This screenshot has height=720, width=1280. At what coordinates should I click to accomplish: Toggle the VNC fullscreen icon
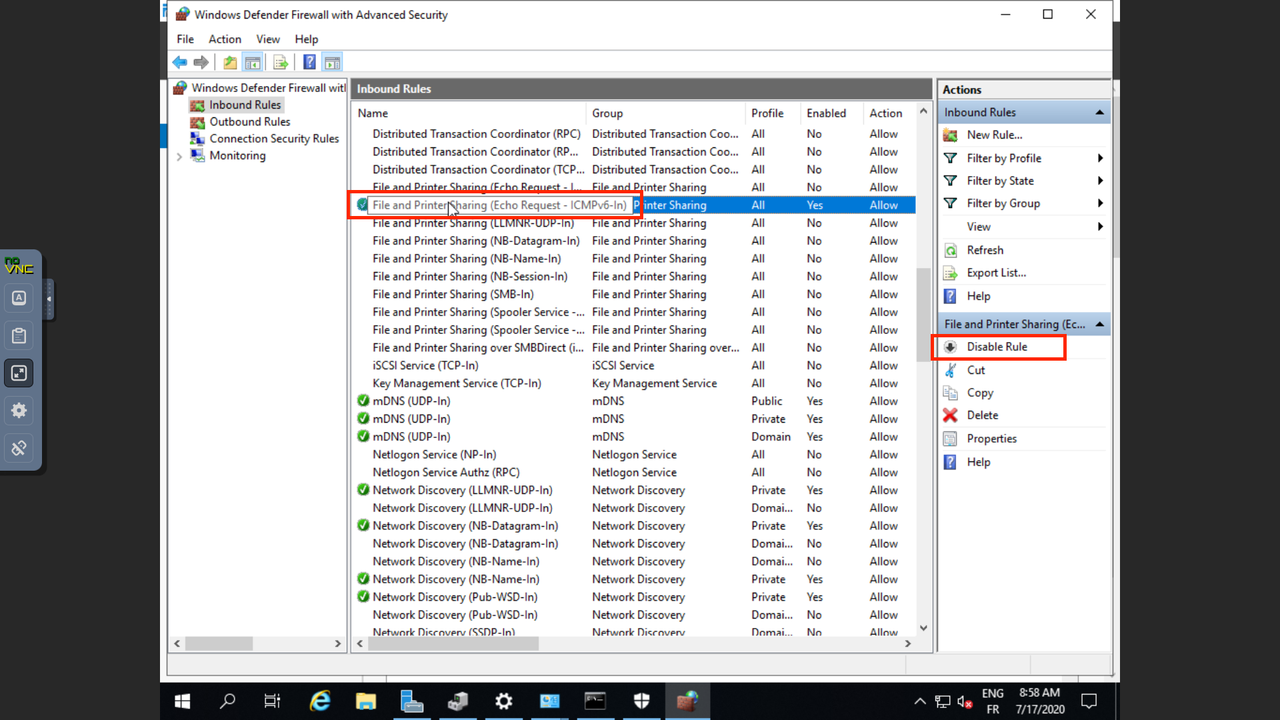(19, 373)
